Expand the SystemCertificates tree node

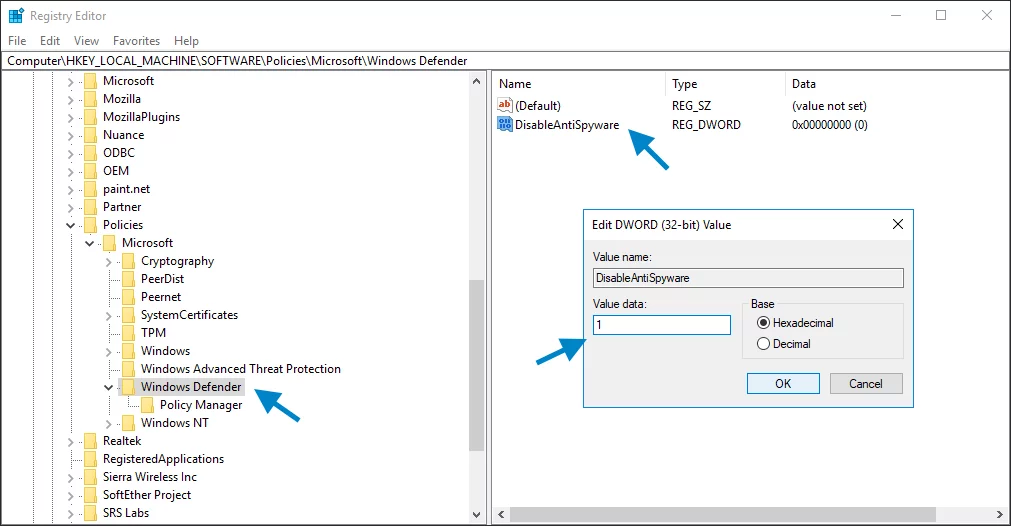tap(108, 315)
